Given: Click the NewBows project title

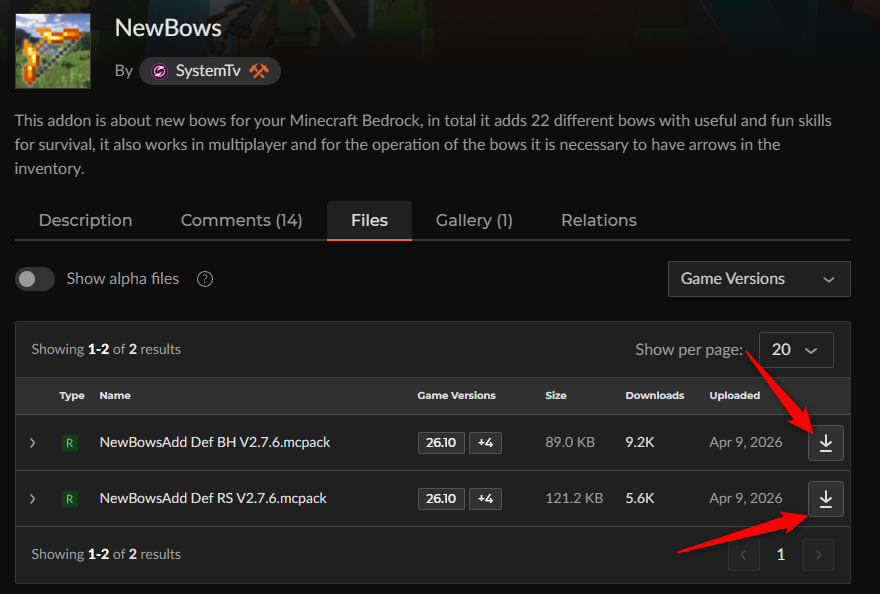Looking at the screenshot, I should coord(168,28).
